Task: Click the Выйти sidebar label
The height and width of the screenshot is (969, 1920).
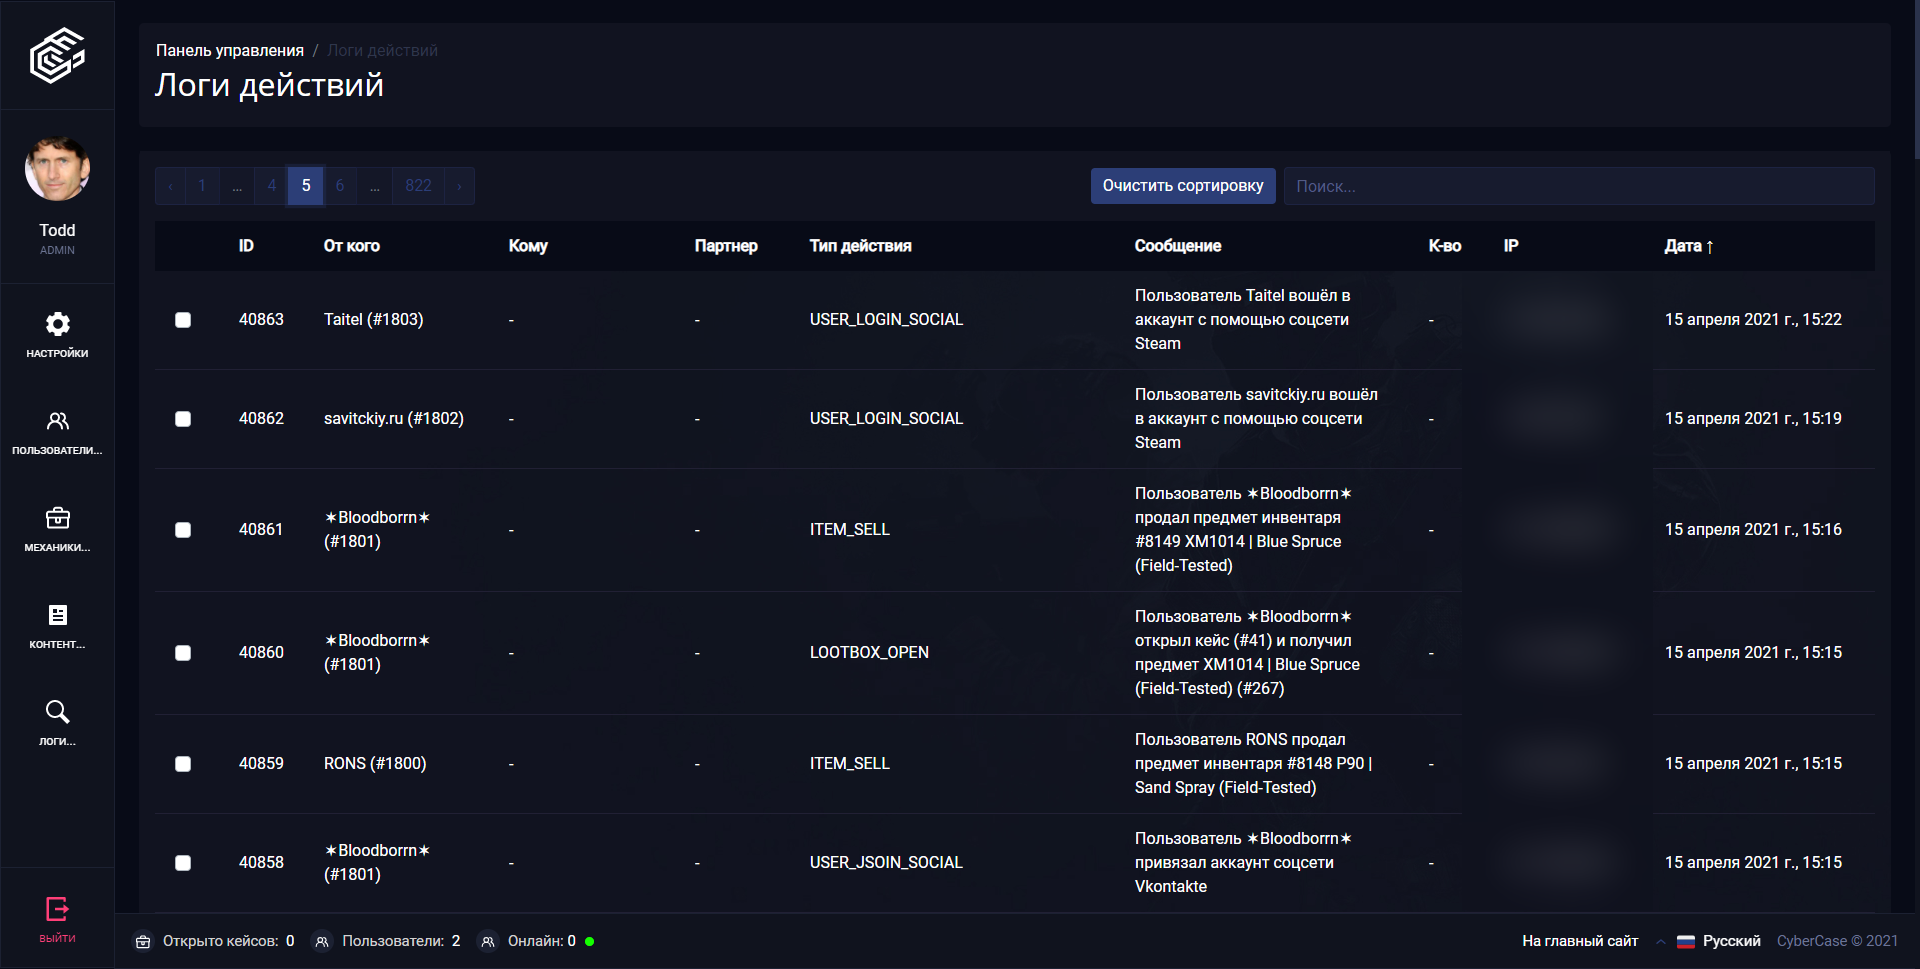Action: [57, 939]
